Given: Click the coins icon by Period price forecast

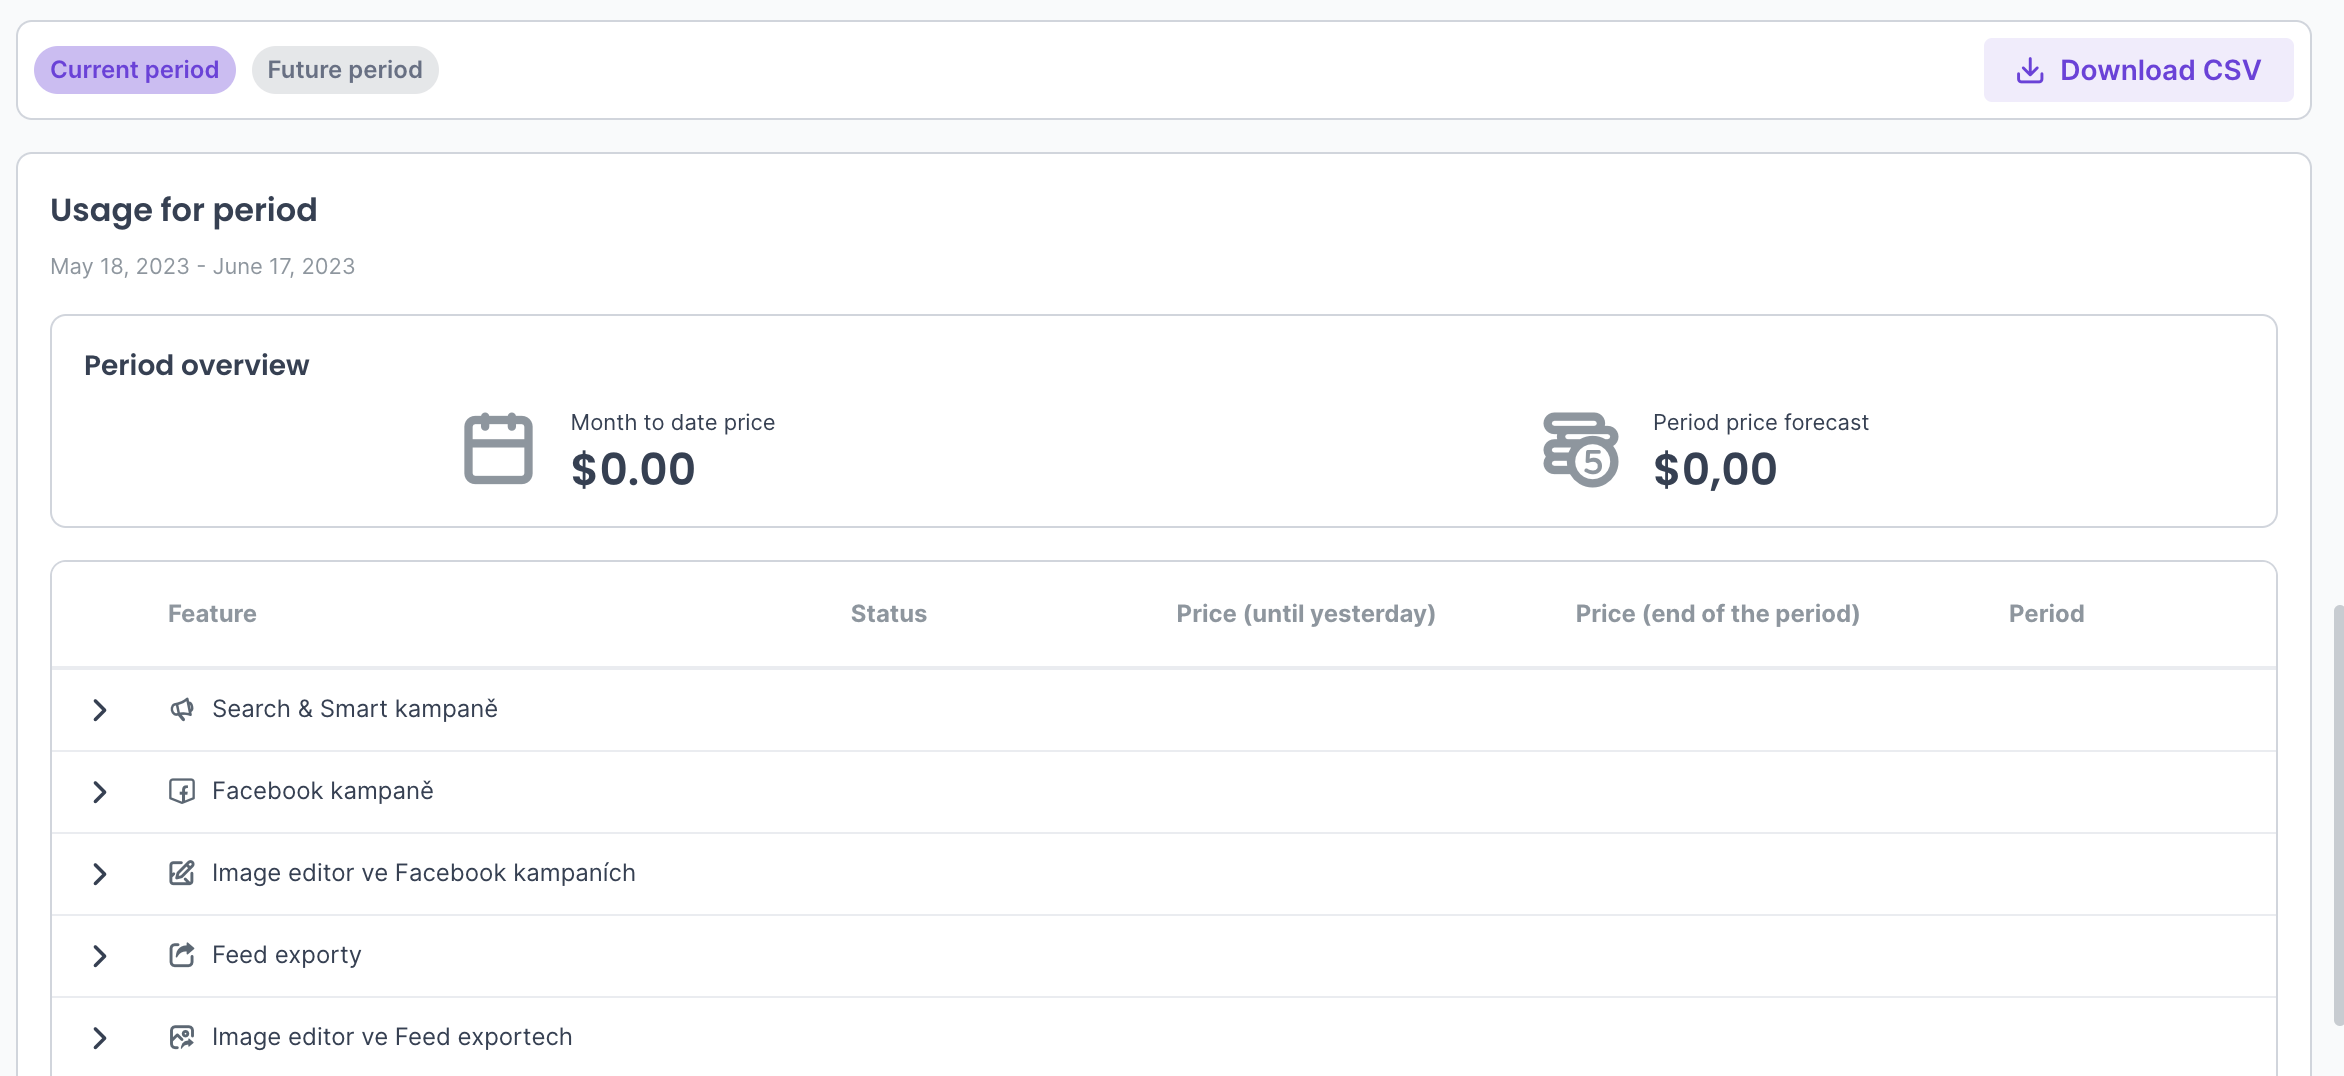Looking at the screenshot, I should pos(1580,449).
